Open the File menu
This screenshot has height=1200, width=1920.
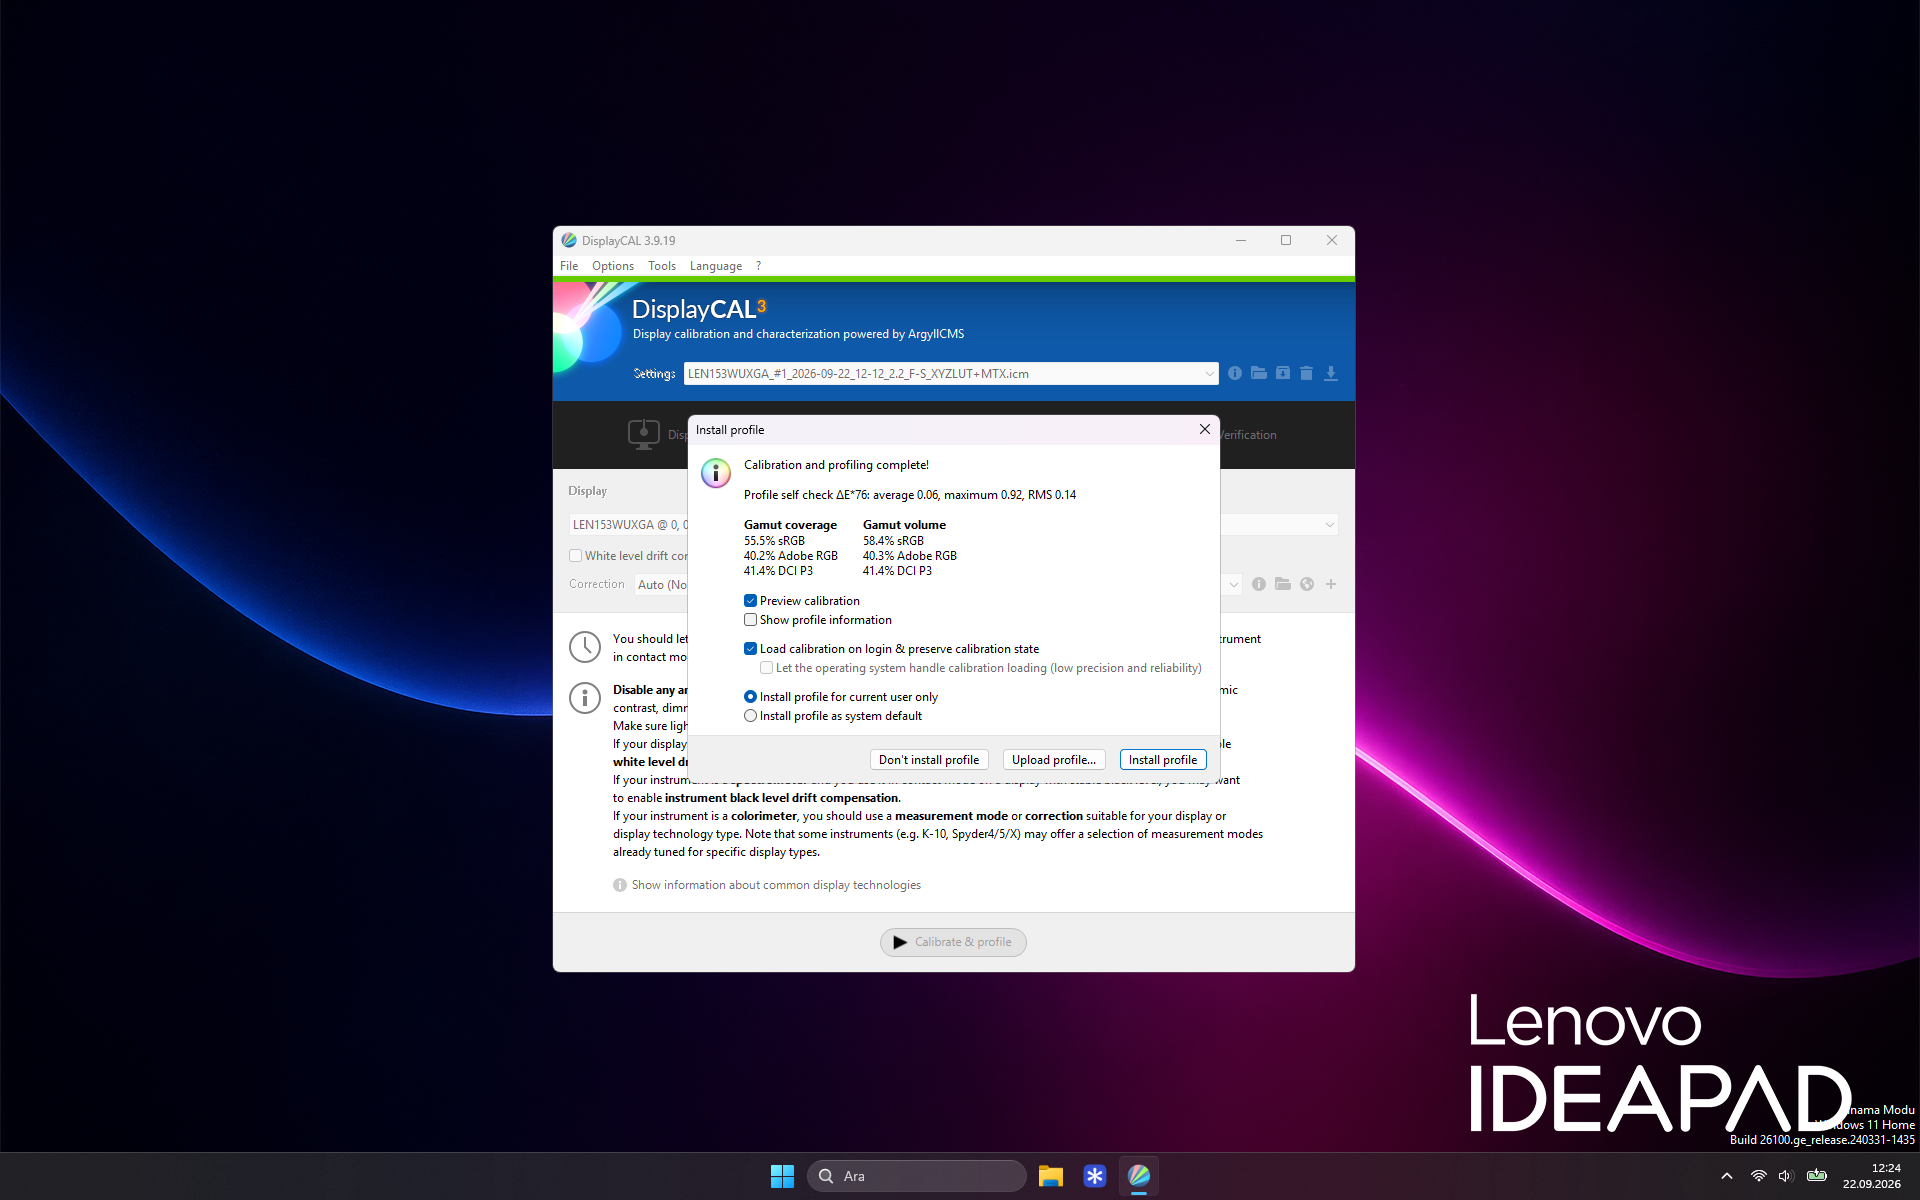(x=569, y=266)
